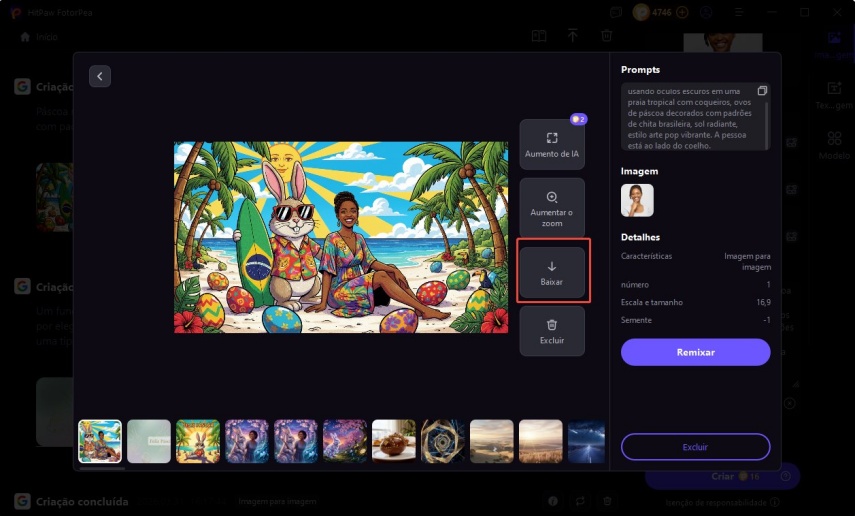Click the back arrow in the preview dialog
This screenshot has height=516, width=855.
99,76
